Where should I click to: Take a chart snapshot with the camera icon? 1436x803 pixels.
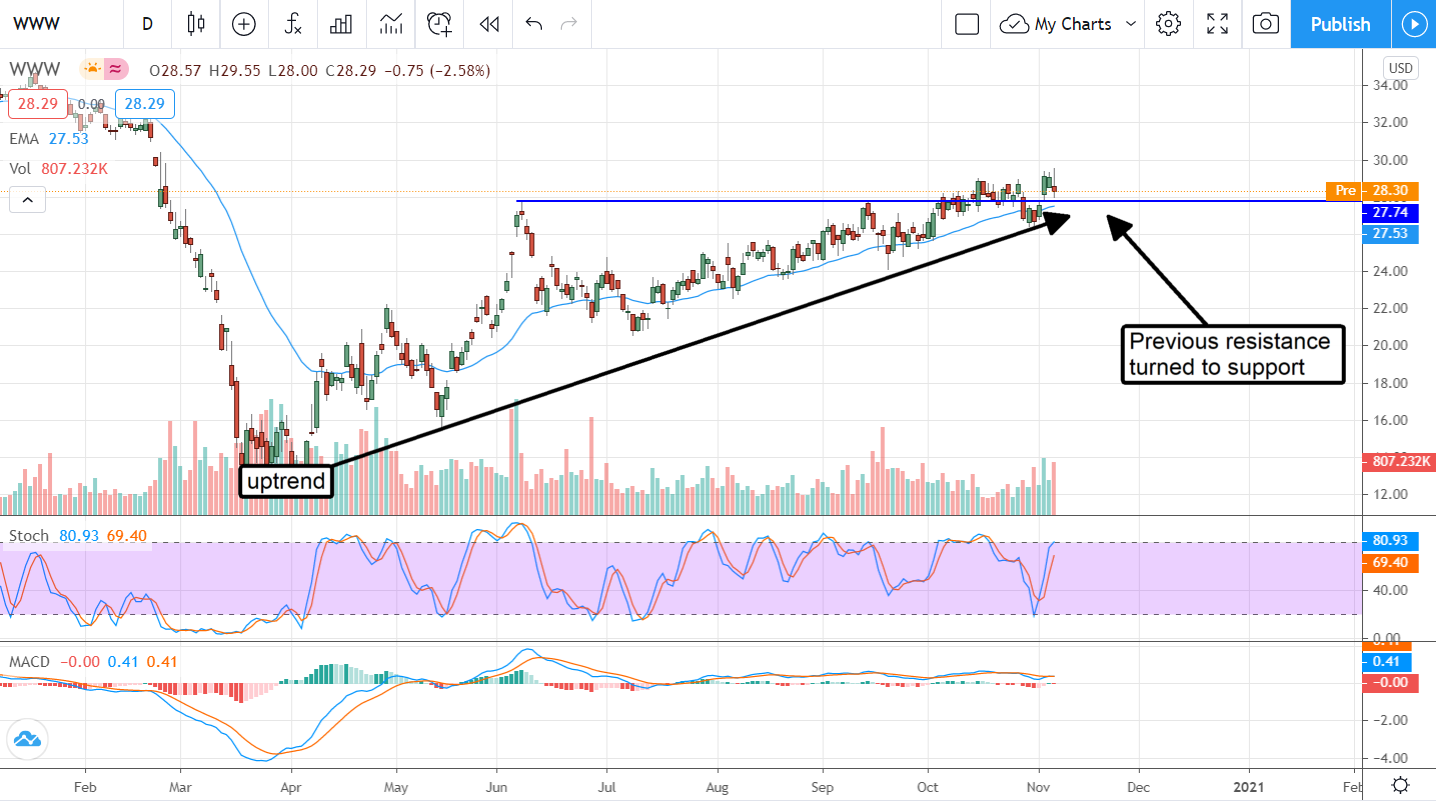[1266, 24]
